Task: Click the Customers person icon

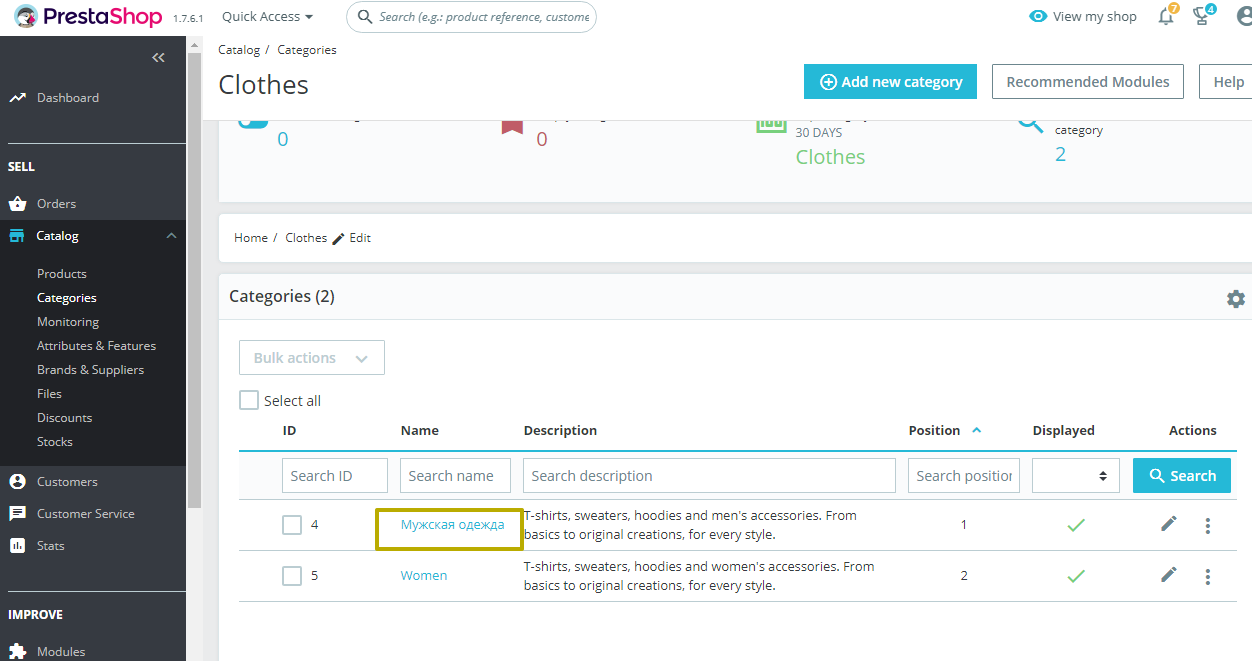Action: [17, 482]
